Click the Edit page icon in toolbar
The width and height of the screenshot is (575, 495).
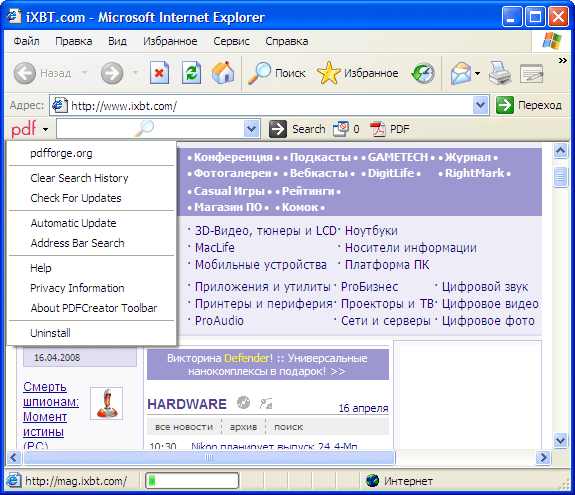(531, 73)
